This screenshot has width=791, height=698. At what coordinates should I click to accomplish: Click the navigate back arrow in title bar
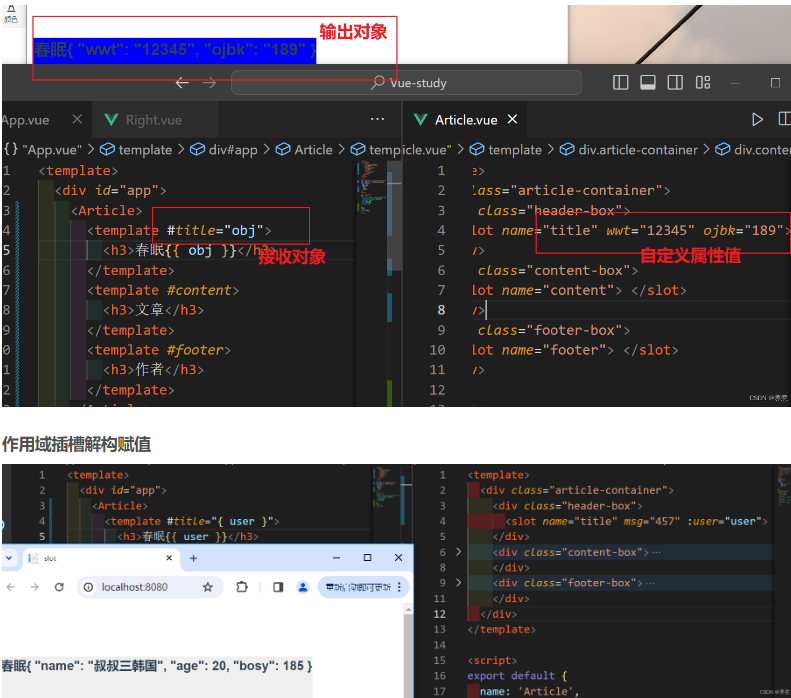pos(181,83)
